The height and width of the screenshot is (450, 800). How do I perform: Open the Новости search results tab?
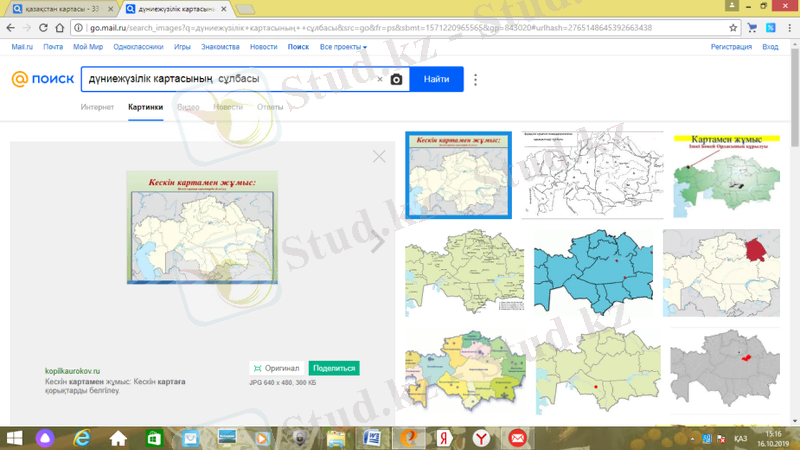coord(228,106)
